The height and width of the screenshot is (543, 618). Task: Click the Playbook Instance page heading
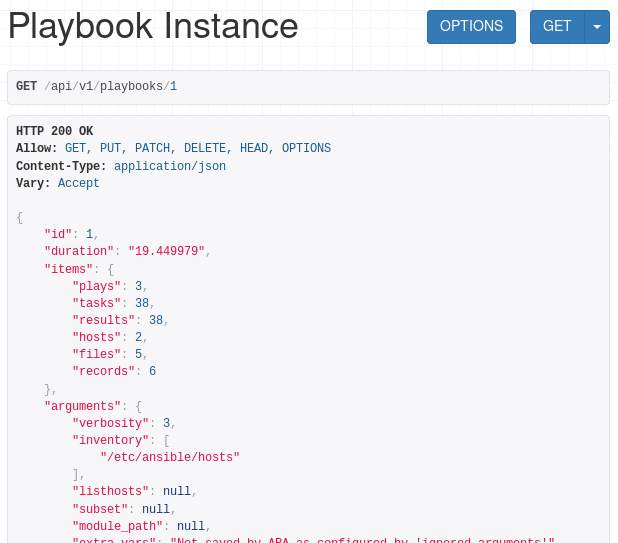tap(153, 27)
